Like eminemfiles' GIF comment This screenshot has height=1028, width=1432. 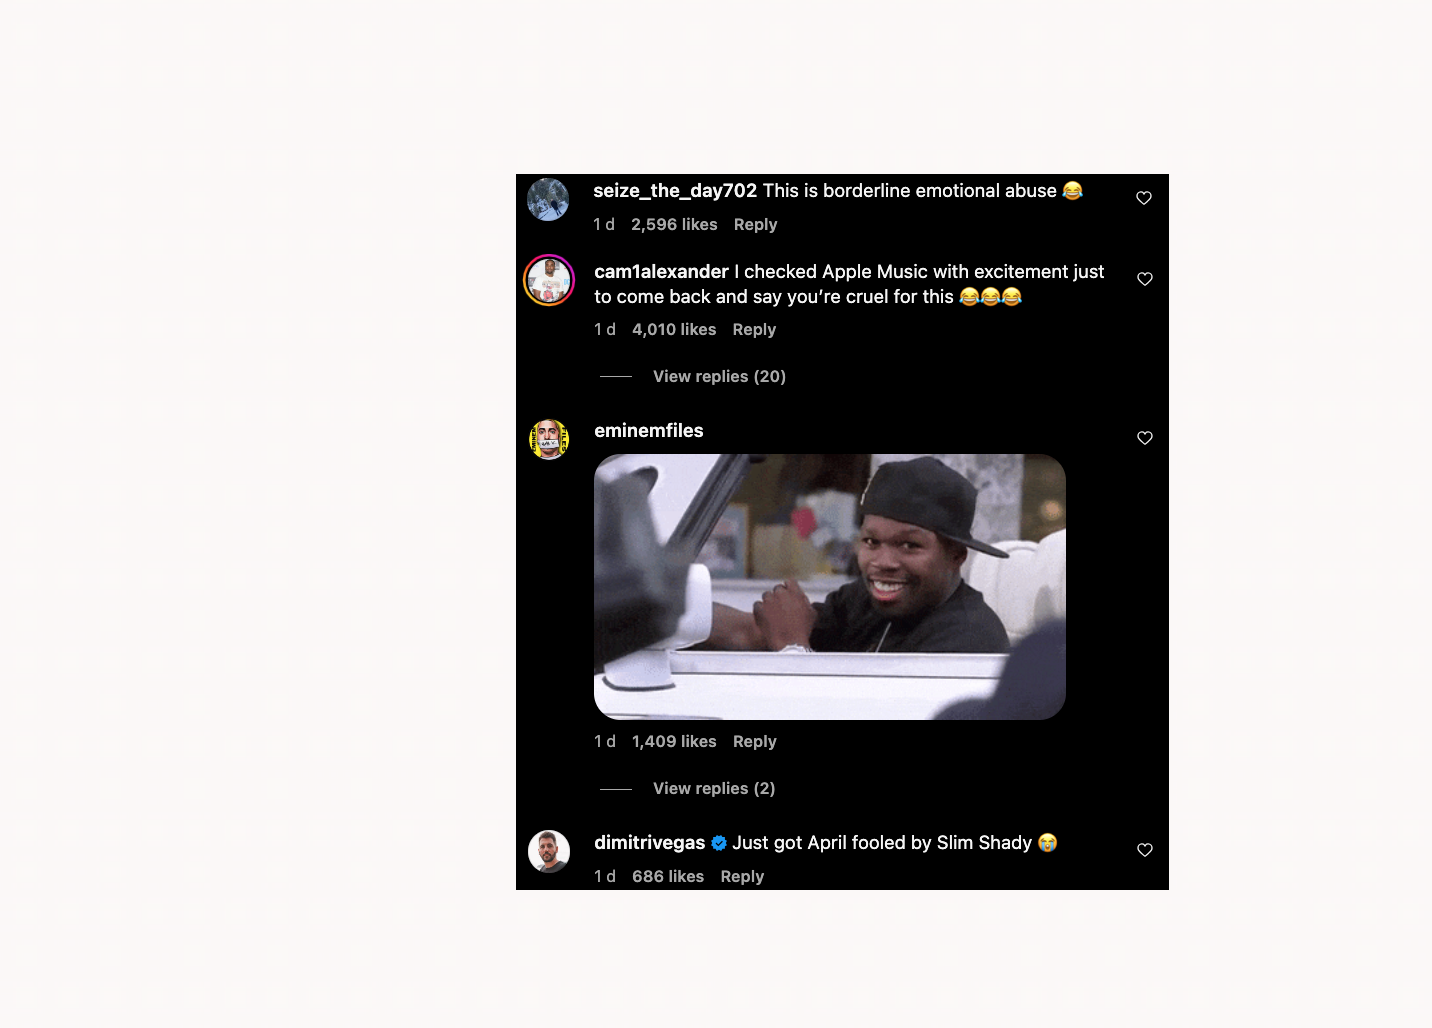(x=1144, y=438)
